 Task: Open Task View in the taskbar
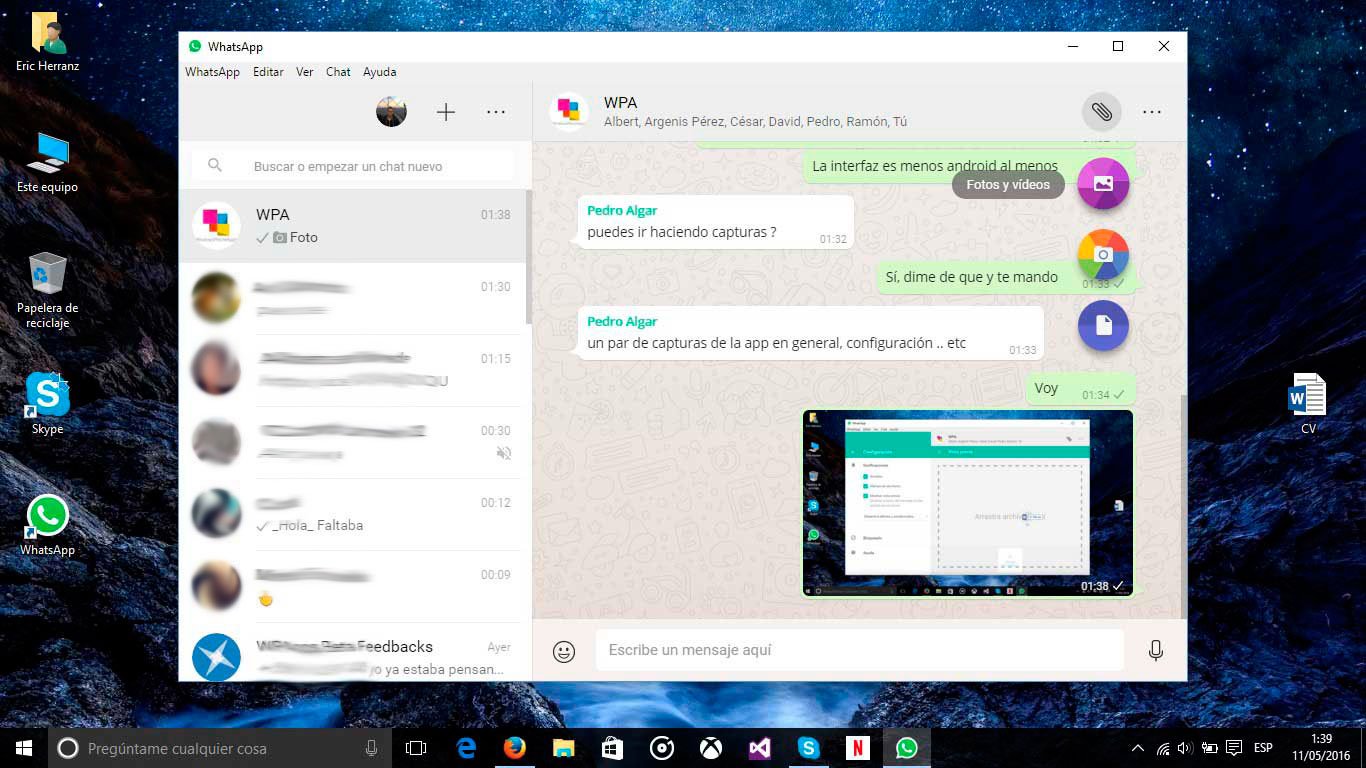pyautogui.click(x=416, y=748)
